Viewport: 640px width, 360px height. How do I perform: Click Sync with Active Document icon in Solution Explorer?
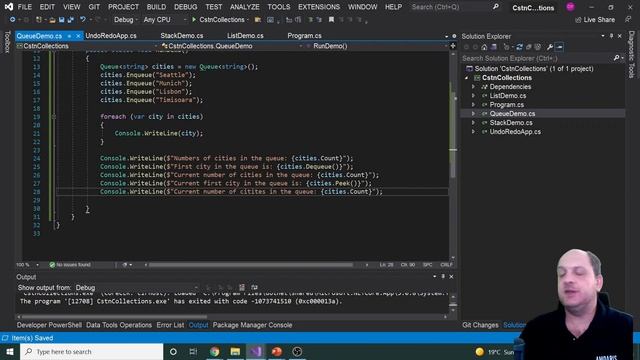[x=519, y=47]
